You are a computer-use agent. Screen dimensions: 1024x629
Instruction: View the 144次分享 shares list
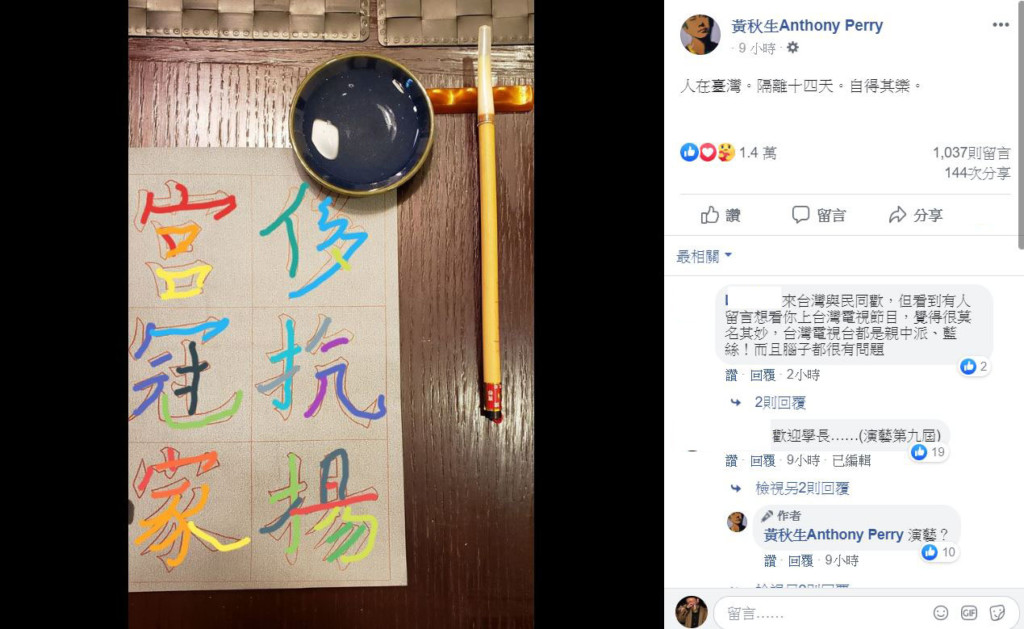click(977, 173)
